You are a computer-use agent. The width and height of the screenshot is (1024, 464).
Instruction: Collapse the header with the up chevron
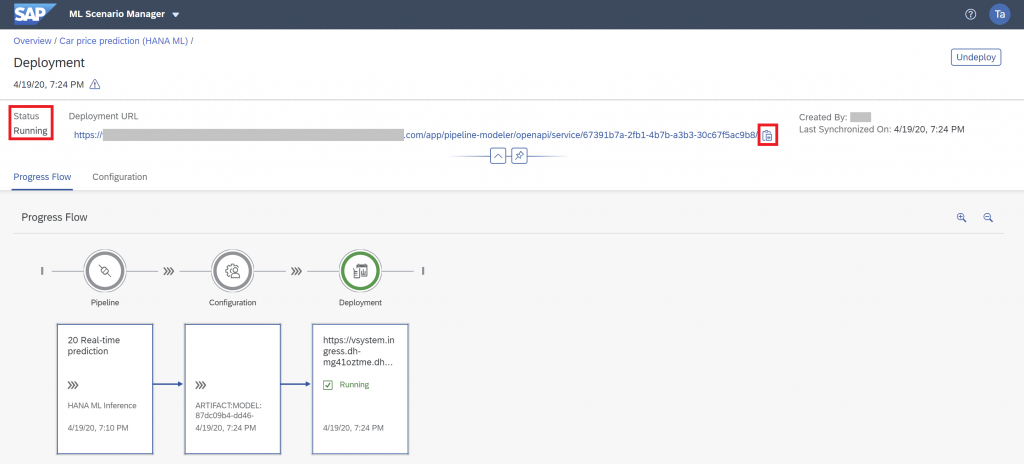(498, 156)
